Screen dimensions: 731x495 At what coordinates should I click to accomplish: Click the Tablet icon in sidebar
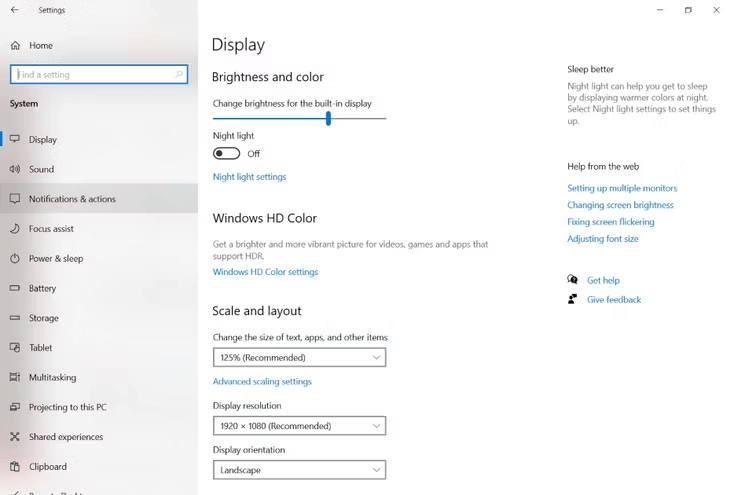click(15, 348)
